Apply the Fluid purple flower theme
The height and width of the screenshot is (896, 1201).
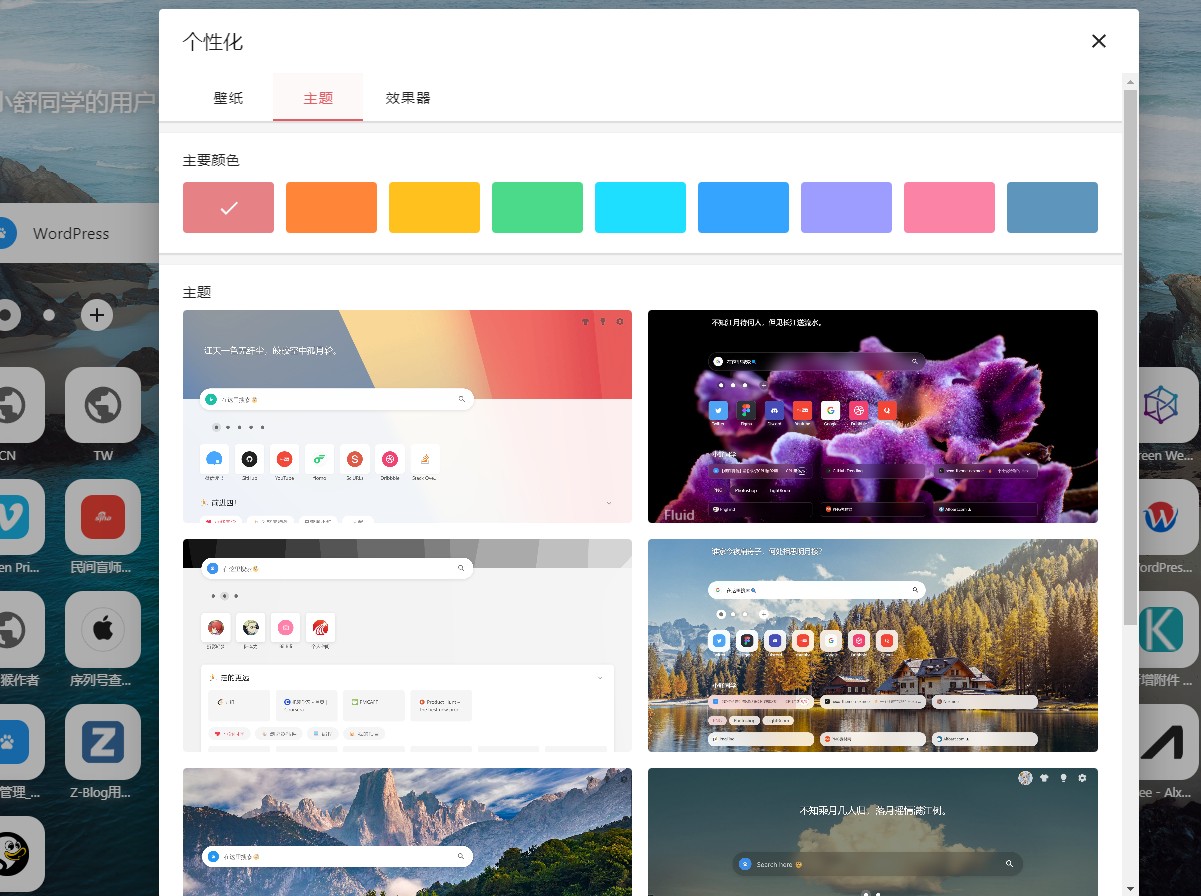point(873,416)
